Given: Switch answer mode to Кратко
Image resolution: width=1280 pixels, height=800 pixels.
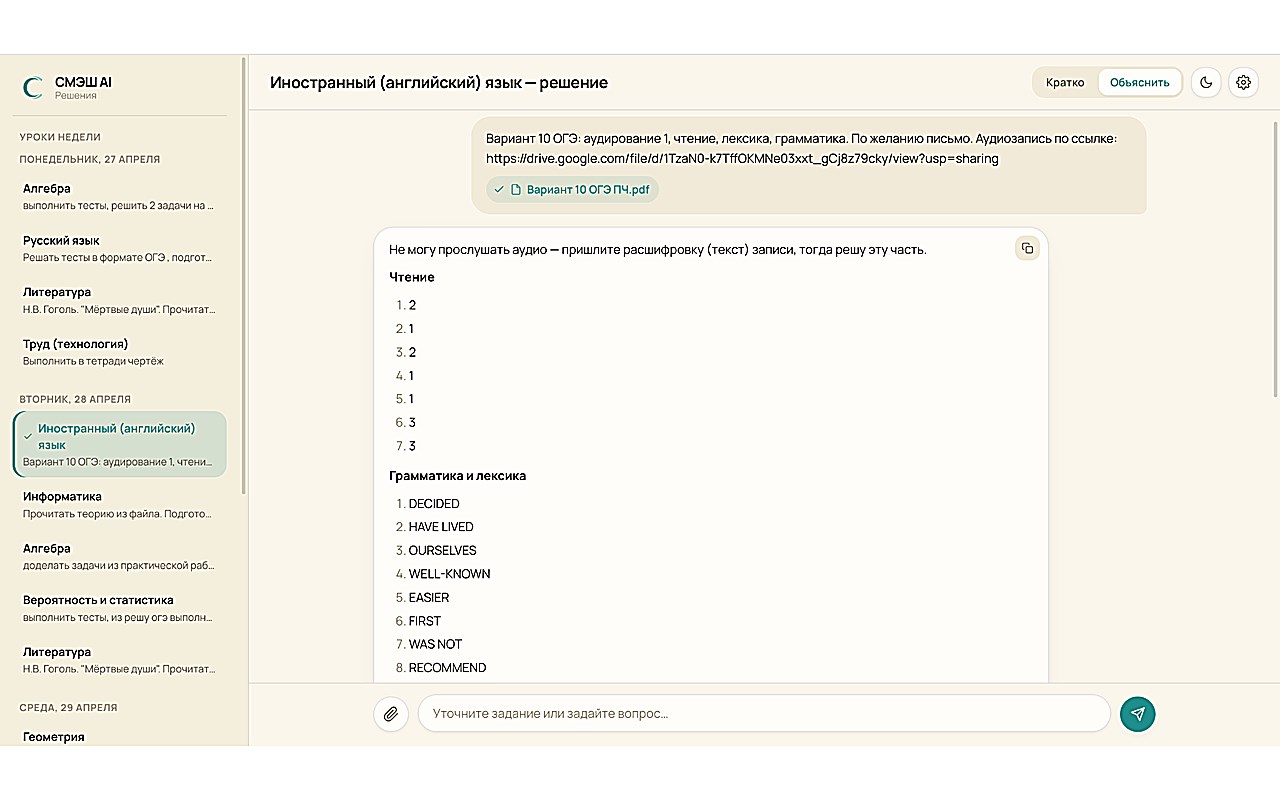Looking at the screenshot, I should tap(1065, 82).
